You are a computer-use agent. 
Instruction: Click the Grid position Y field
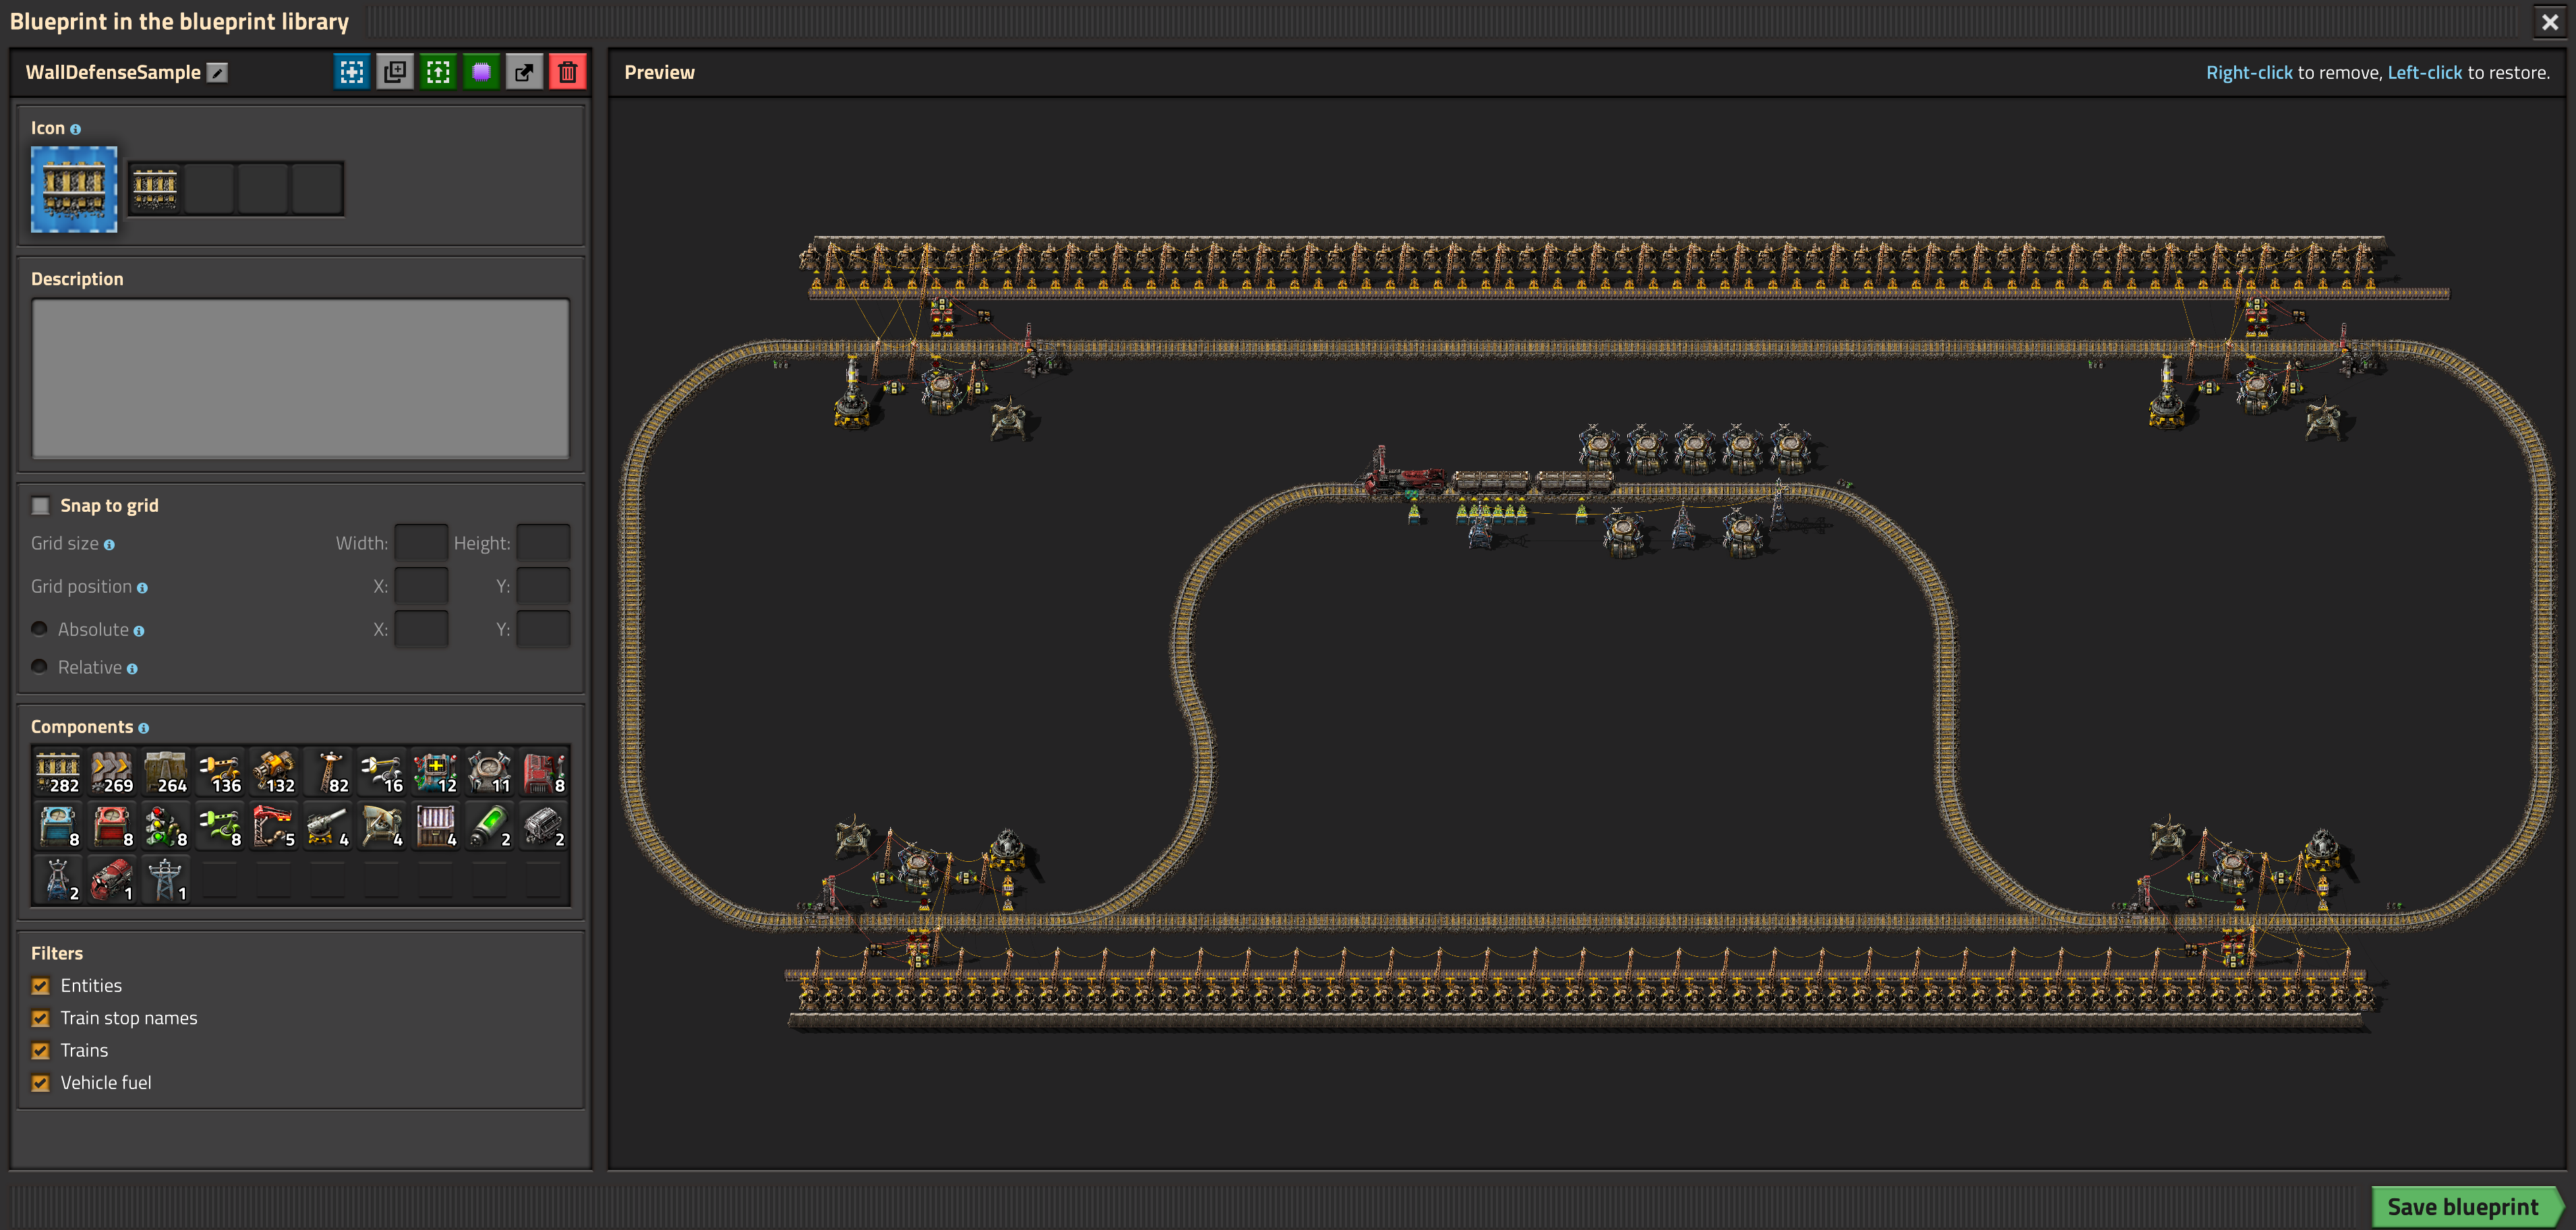click(543, 586)
